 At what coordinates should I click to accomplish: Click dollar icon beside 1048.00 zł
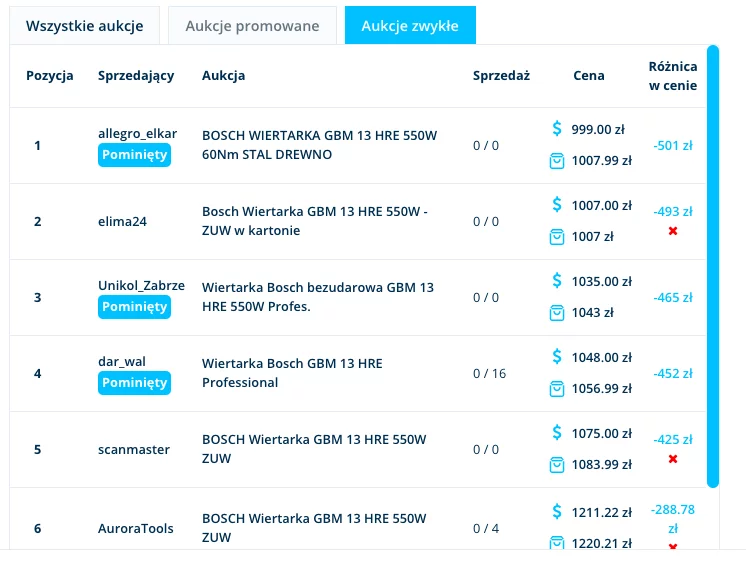coord(557,357)
